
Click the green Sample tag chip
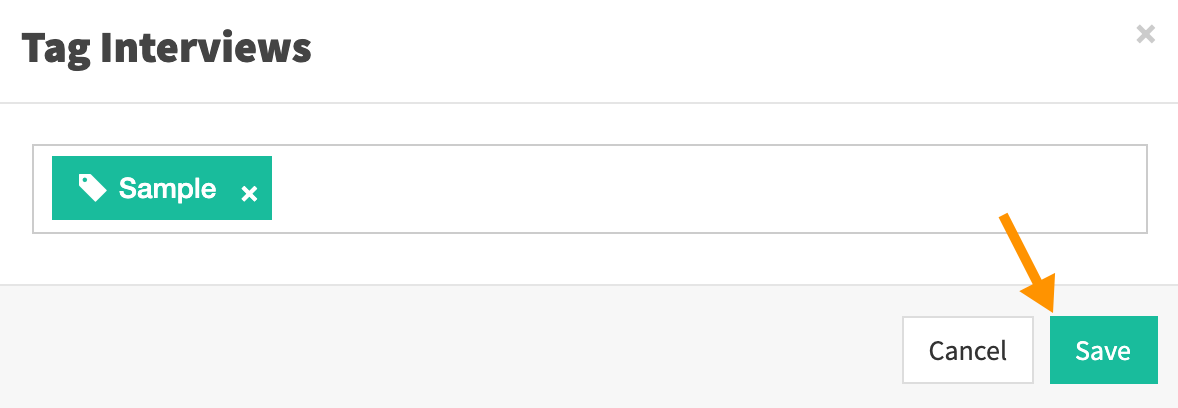click(x=162, y=188)
